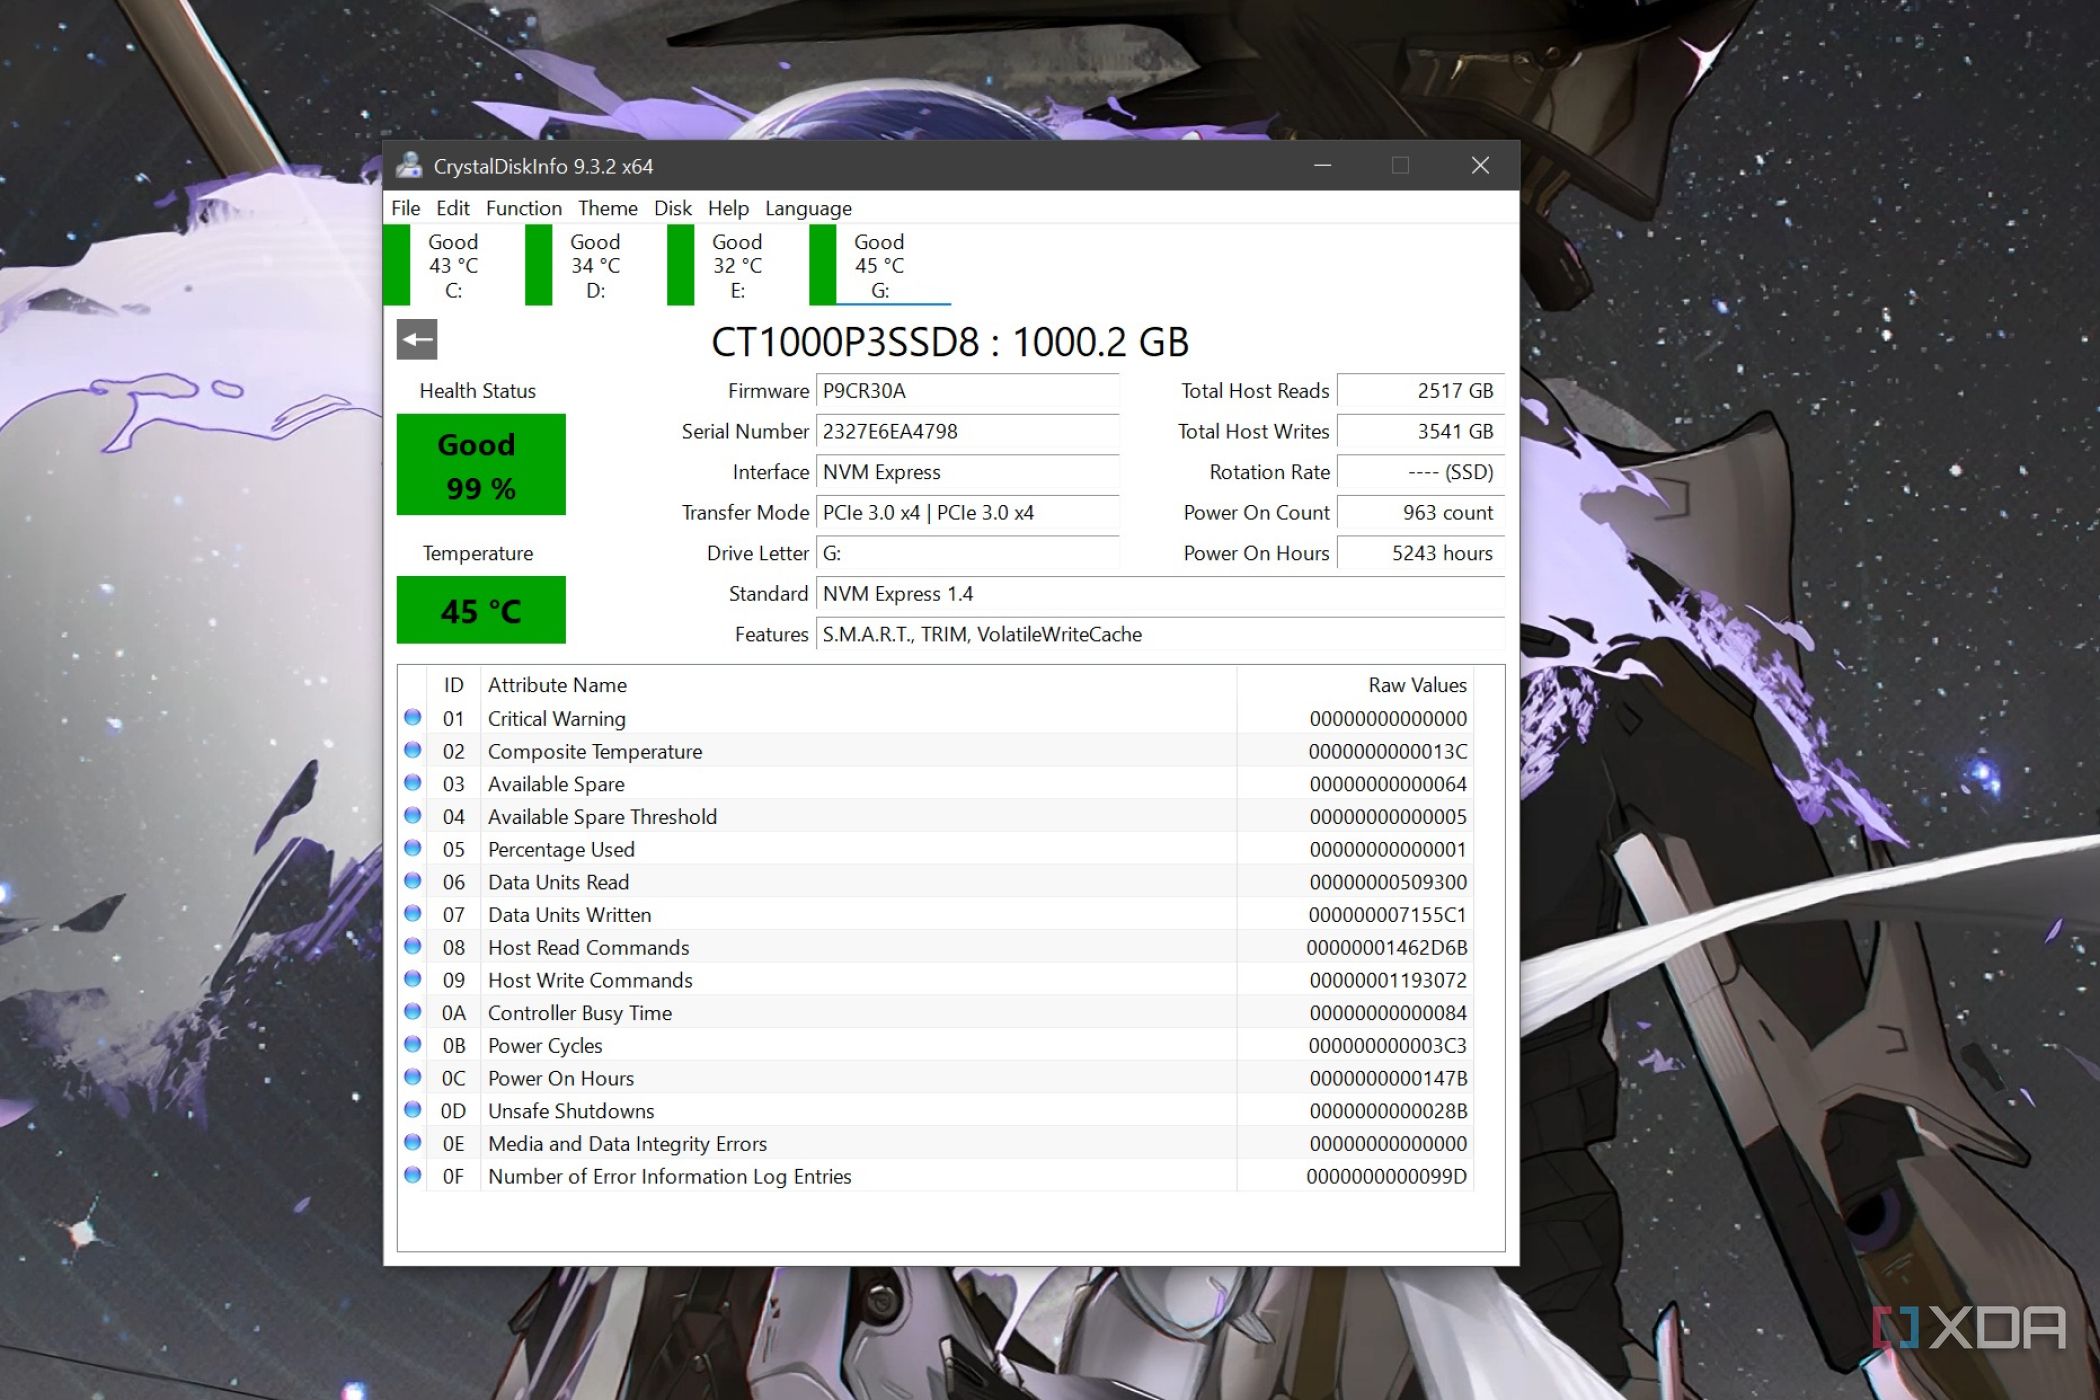Click the Serial Number field 2327E6EA4798

(967, 431)
